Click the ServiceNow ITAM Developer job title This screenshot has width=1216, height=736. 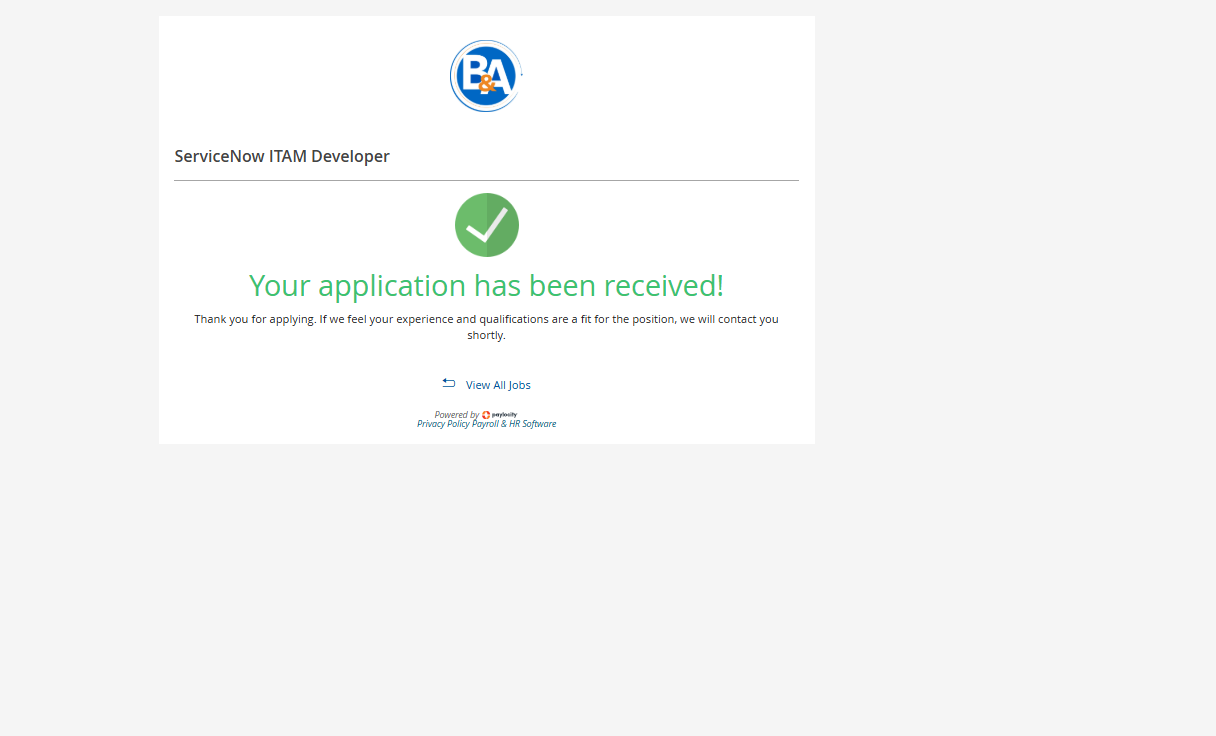pyautogui.click(x=282, y=156)
